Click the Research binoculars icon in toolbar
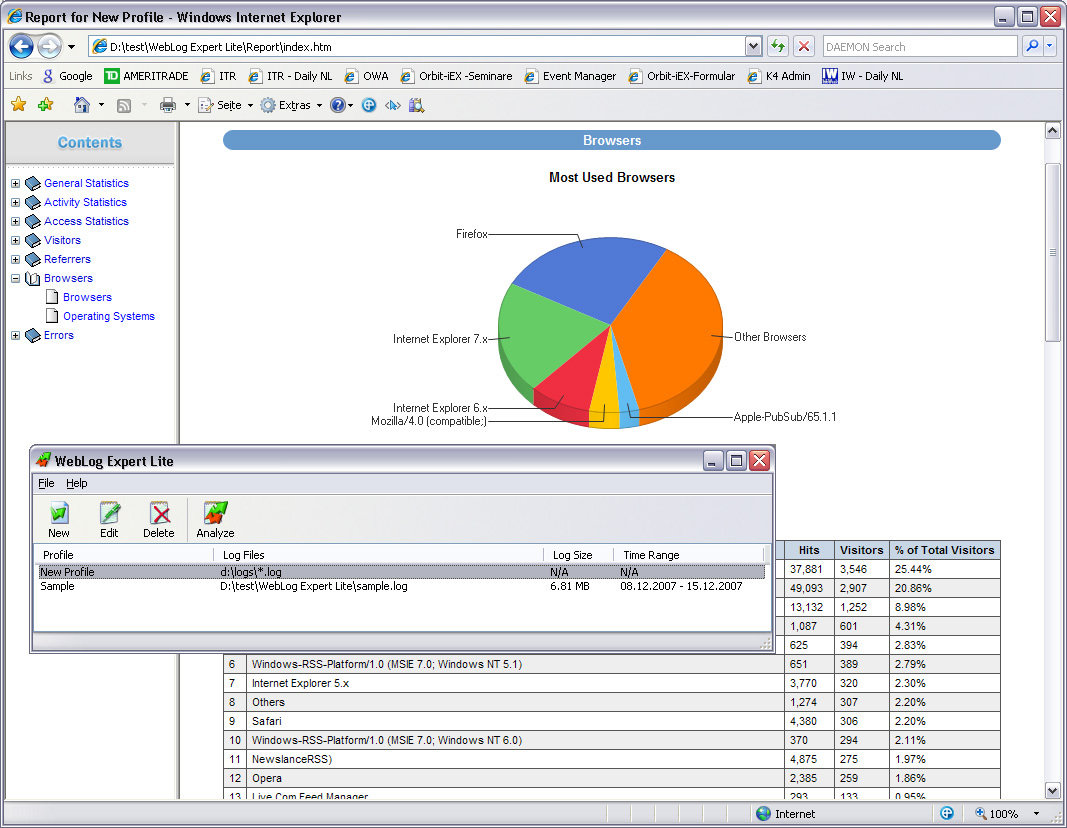Viewport: 1067px width, 828px height. click(416, 105)
